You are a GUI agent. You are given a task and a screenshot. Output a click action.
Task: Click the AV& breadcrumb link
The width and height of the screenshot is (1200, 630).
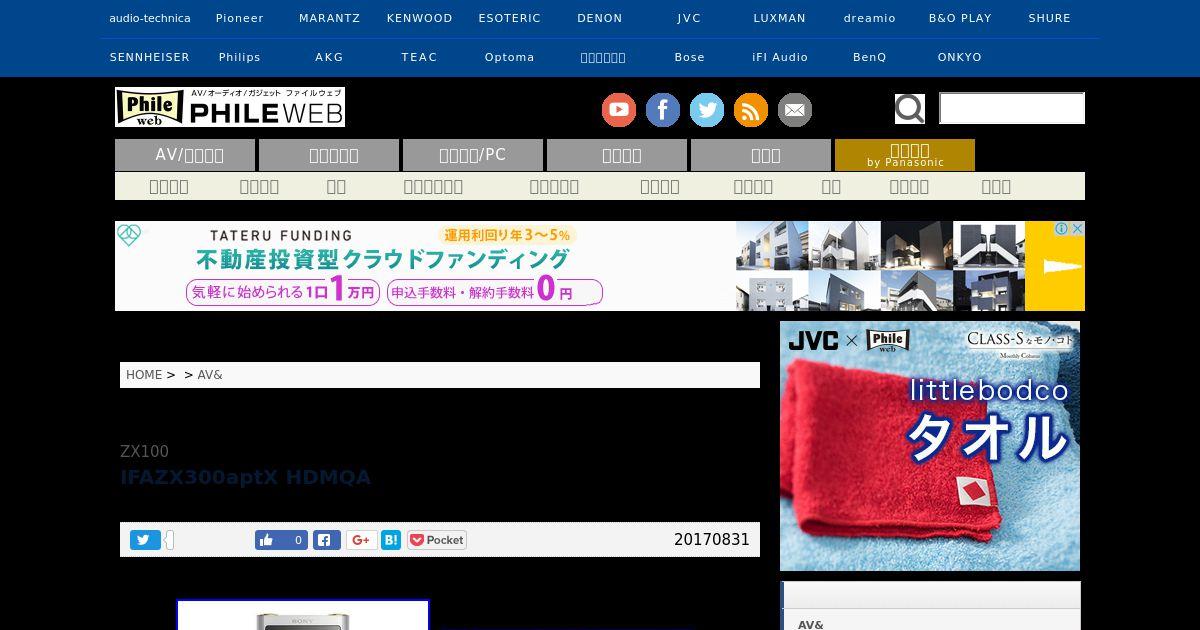click(x=210, y=375)
